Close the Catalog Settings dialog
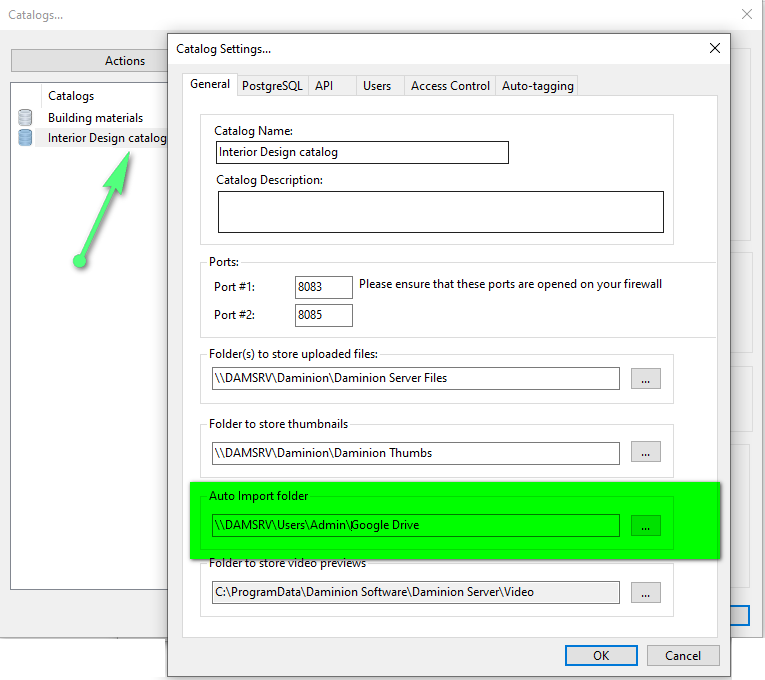The height and width of the screenshot is (680, 765). (x=714, y=48)
